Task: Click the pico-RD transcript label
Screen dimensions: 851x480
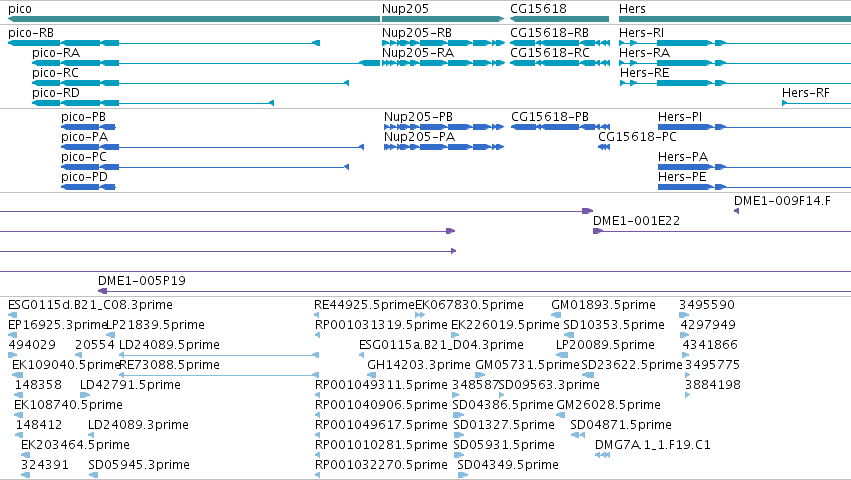Action: coord(56,93)
